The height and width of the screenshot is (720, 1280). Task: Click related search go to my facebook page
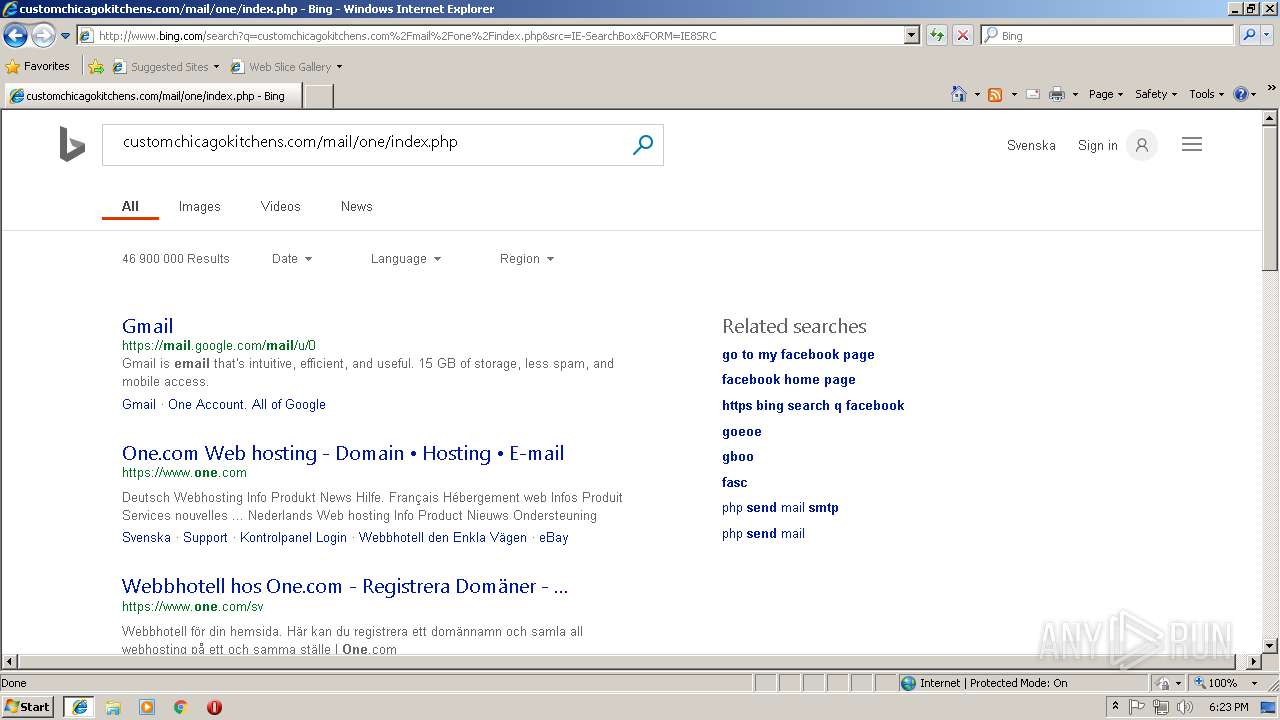coord(798,354)
